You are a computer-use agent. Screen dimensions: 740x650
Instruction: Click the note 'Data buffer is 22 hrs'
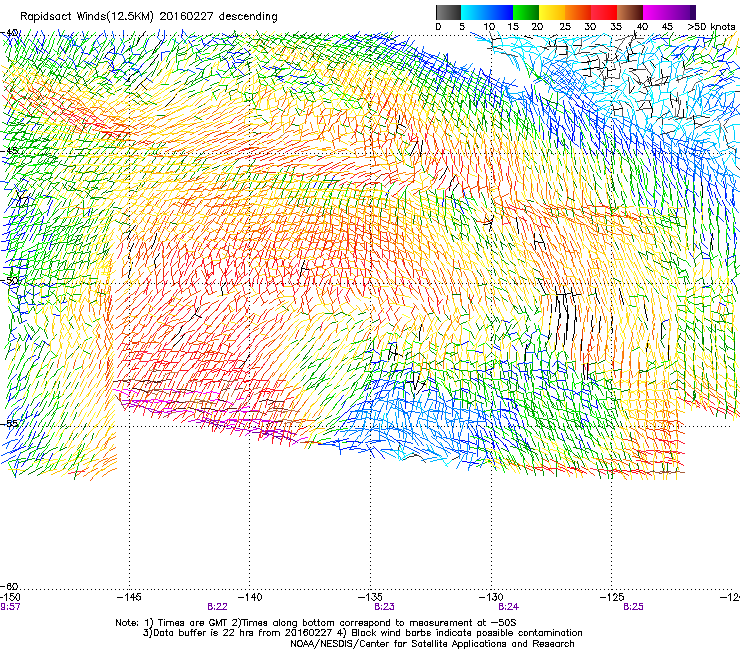click(205, 633)
